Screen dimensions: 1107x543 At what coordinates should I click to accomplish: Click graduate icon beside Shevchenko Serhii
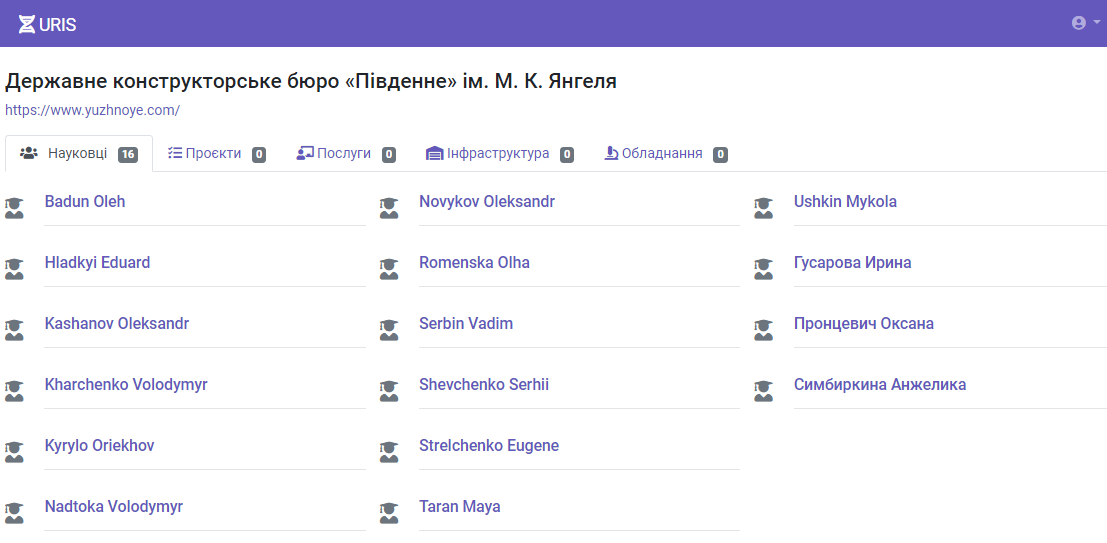389,390
